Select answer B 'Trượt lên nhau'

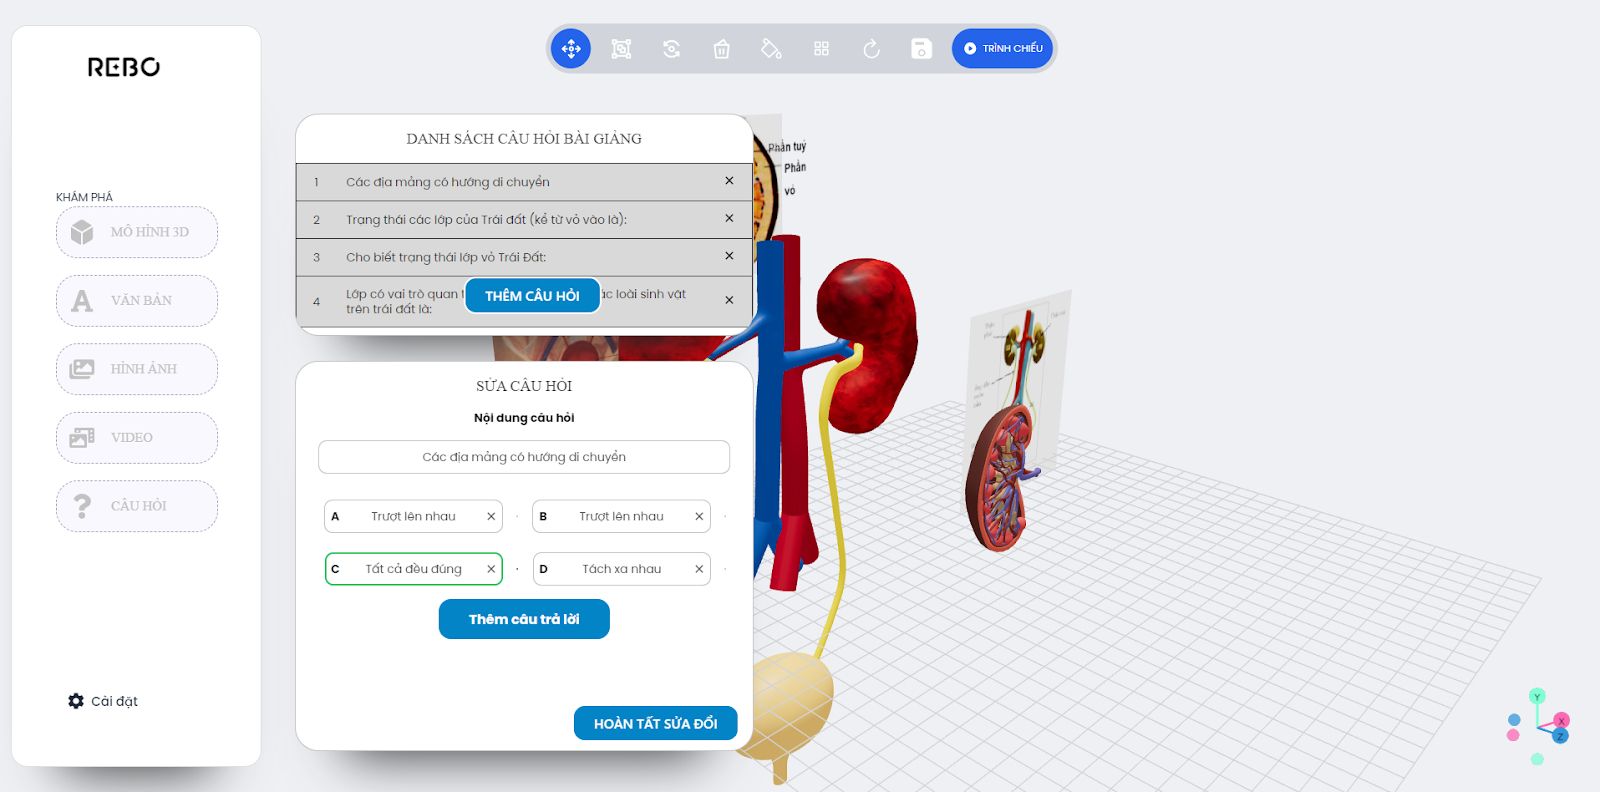coord(621,516)
